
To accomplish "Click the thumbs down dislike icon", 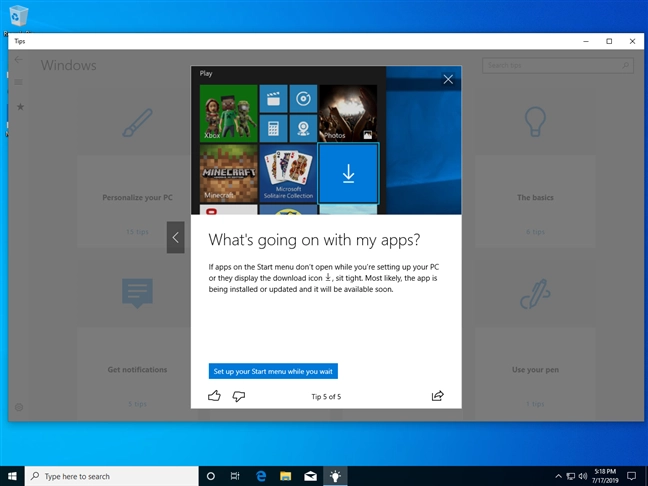I will click(x=238, y=396).
